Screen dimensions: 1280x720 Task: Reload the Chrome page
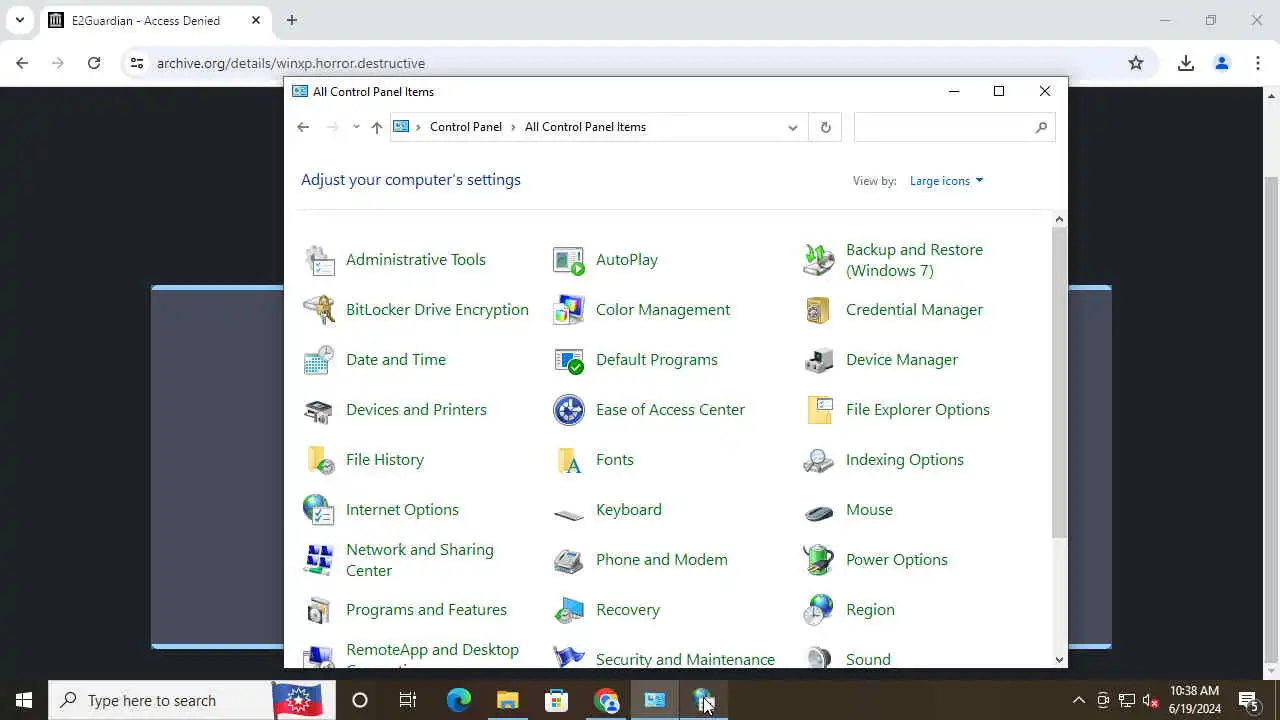pos(94,63)
